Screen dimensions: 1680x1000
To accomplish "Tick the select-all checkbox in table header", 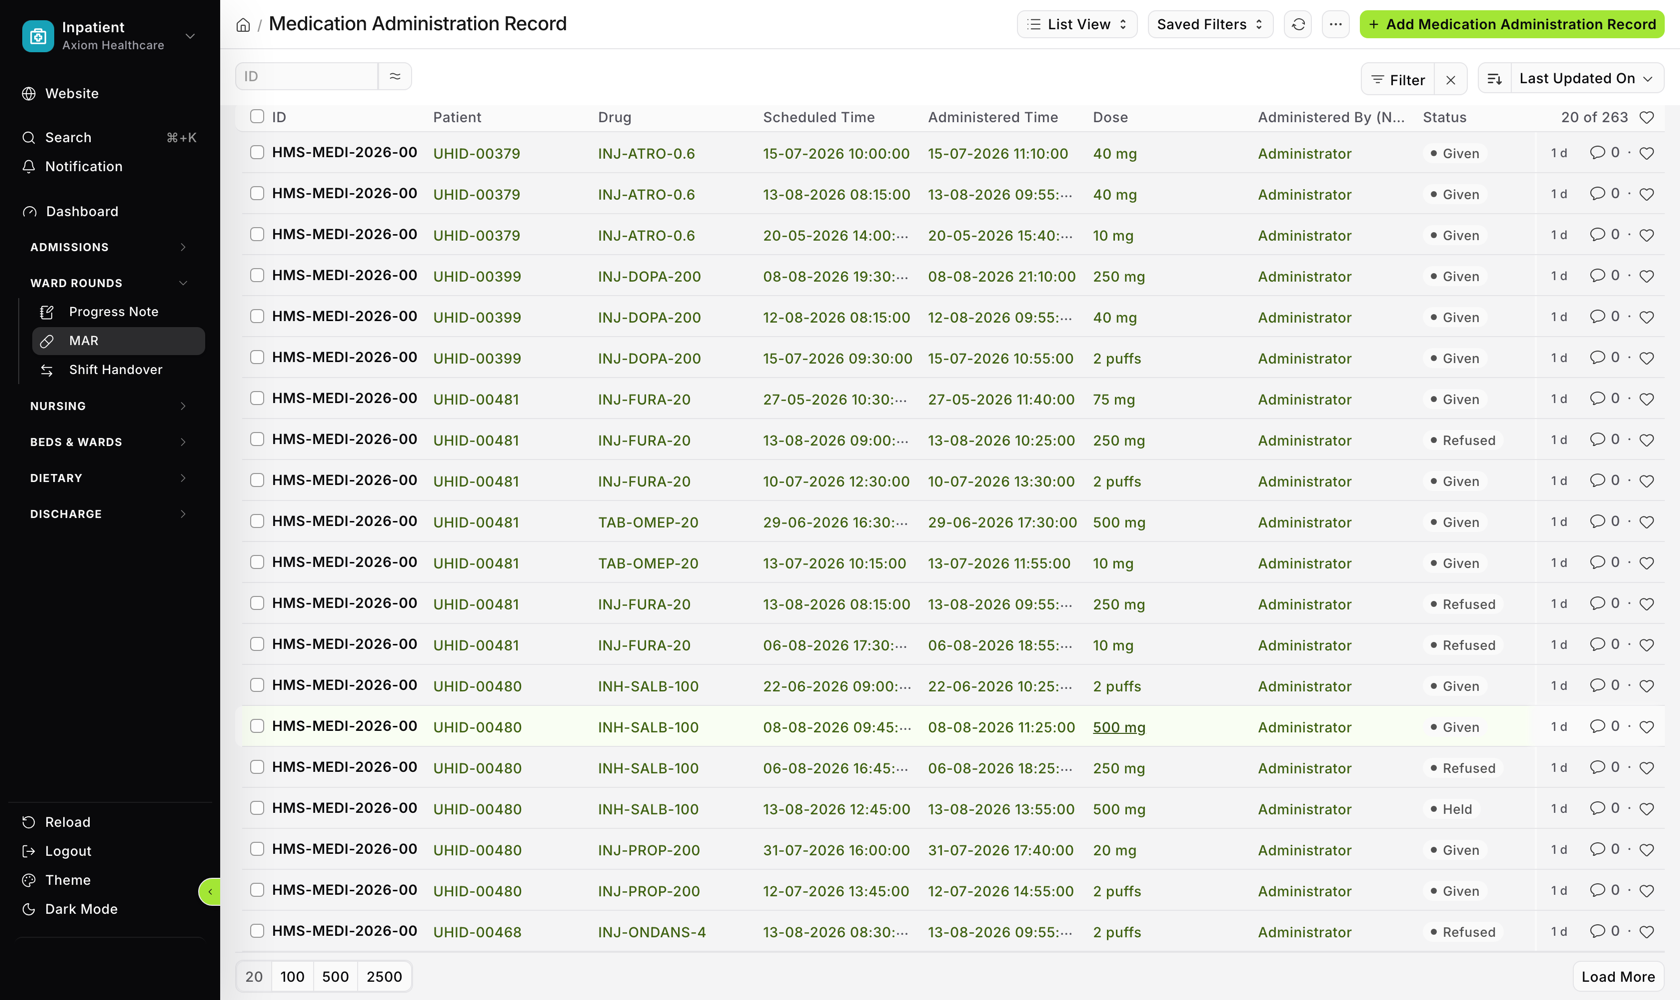I will tap(257, 116).
